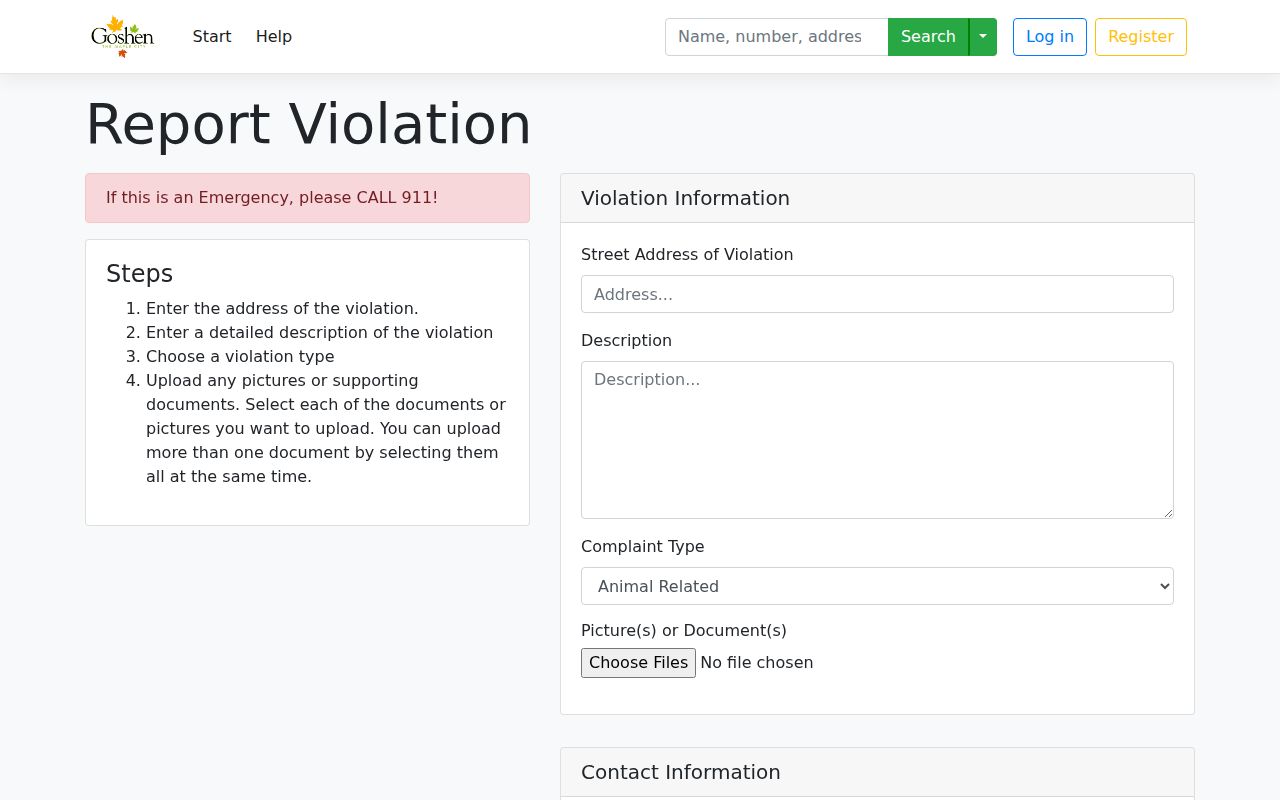Click the Violation Information panel header
This screenshot has height=800, width=1280.
point(877,198)
